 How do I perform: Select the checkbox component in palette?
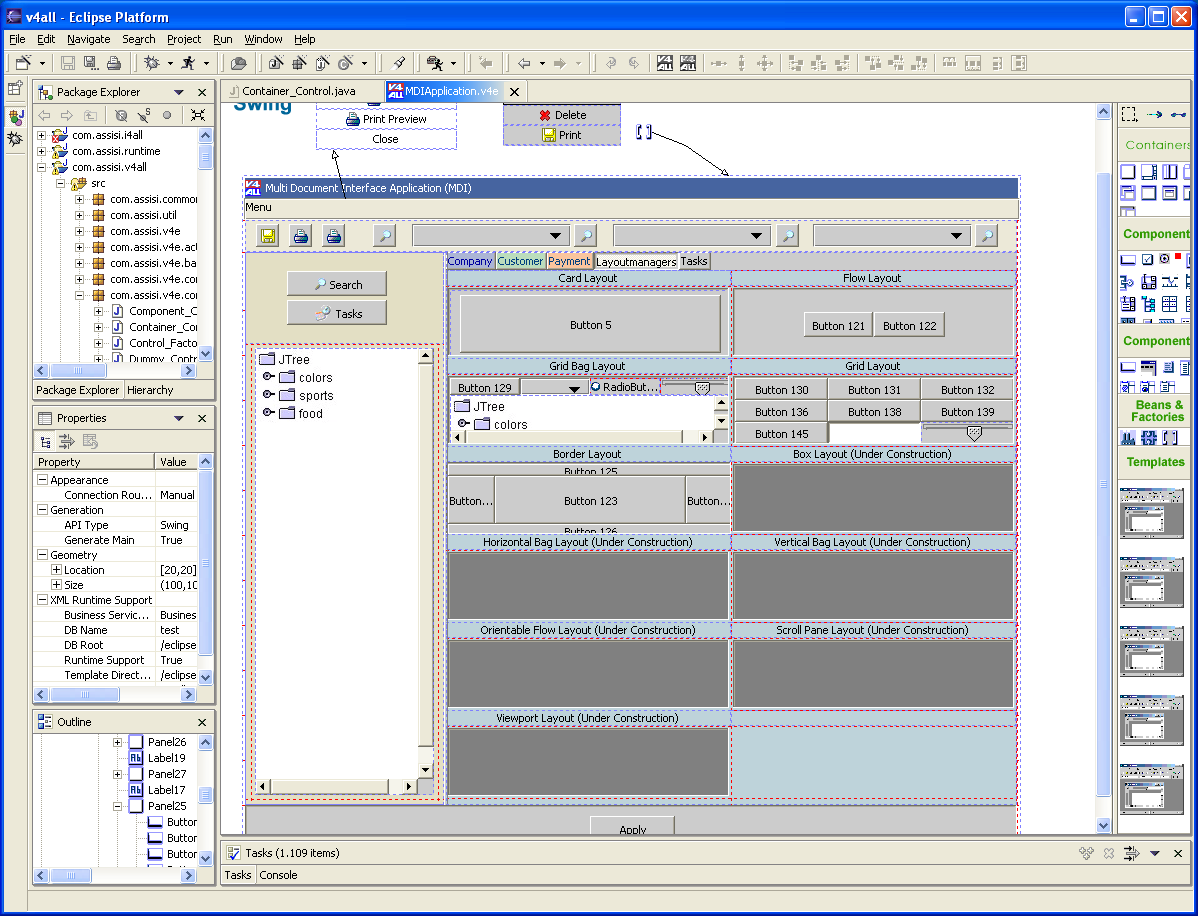coord(1148,259)
